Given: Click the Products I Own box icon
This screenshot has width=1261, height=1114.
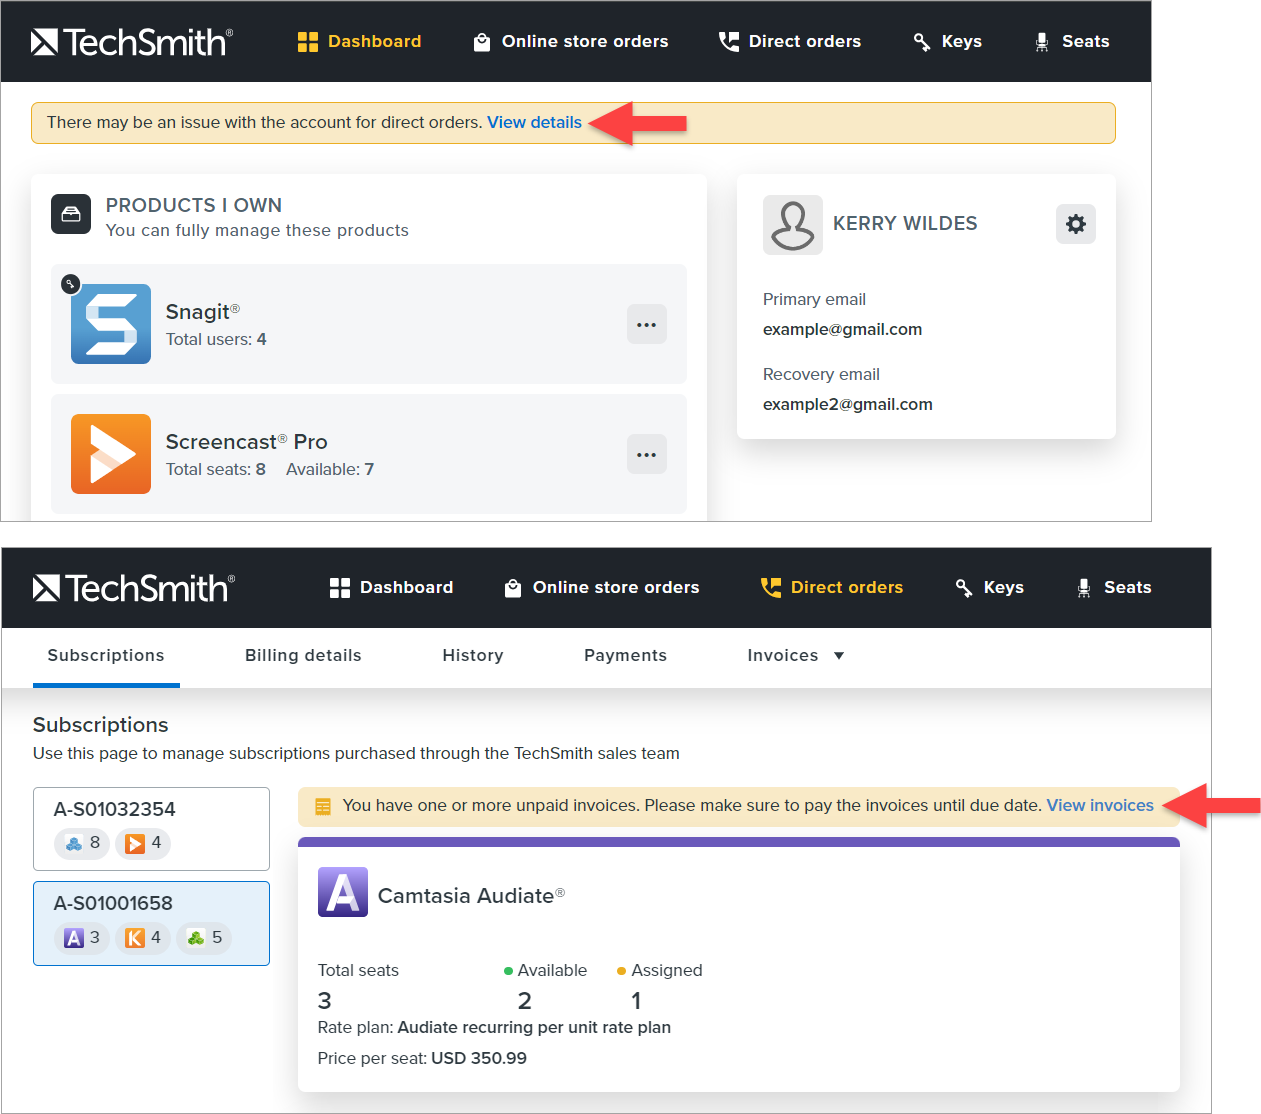Looking at the screenshot, I should [71, 215].
